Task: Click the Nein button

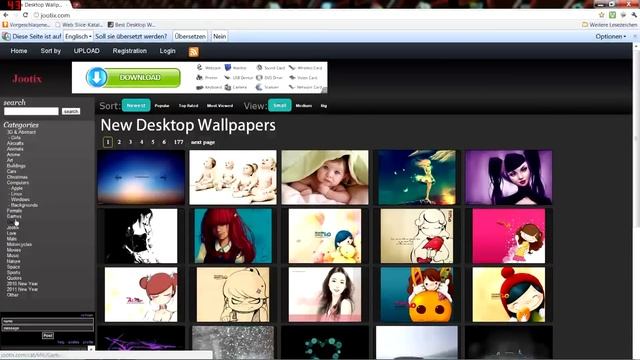Action: click(219, 36)
